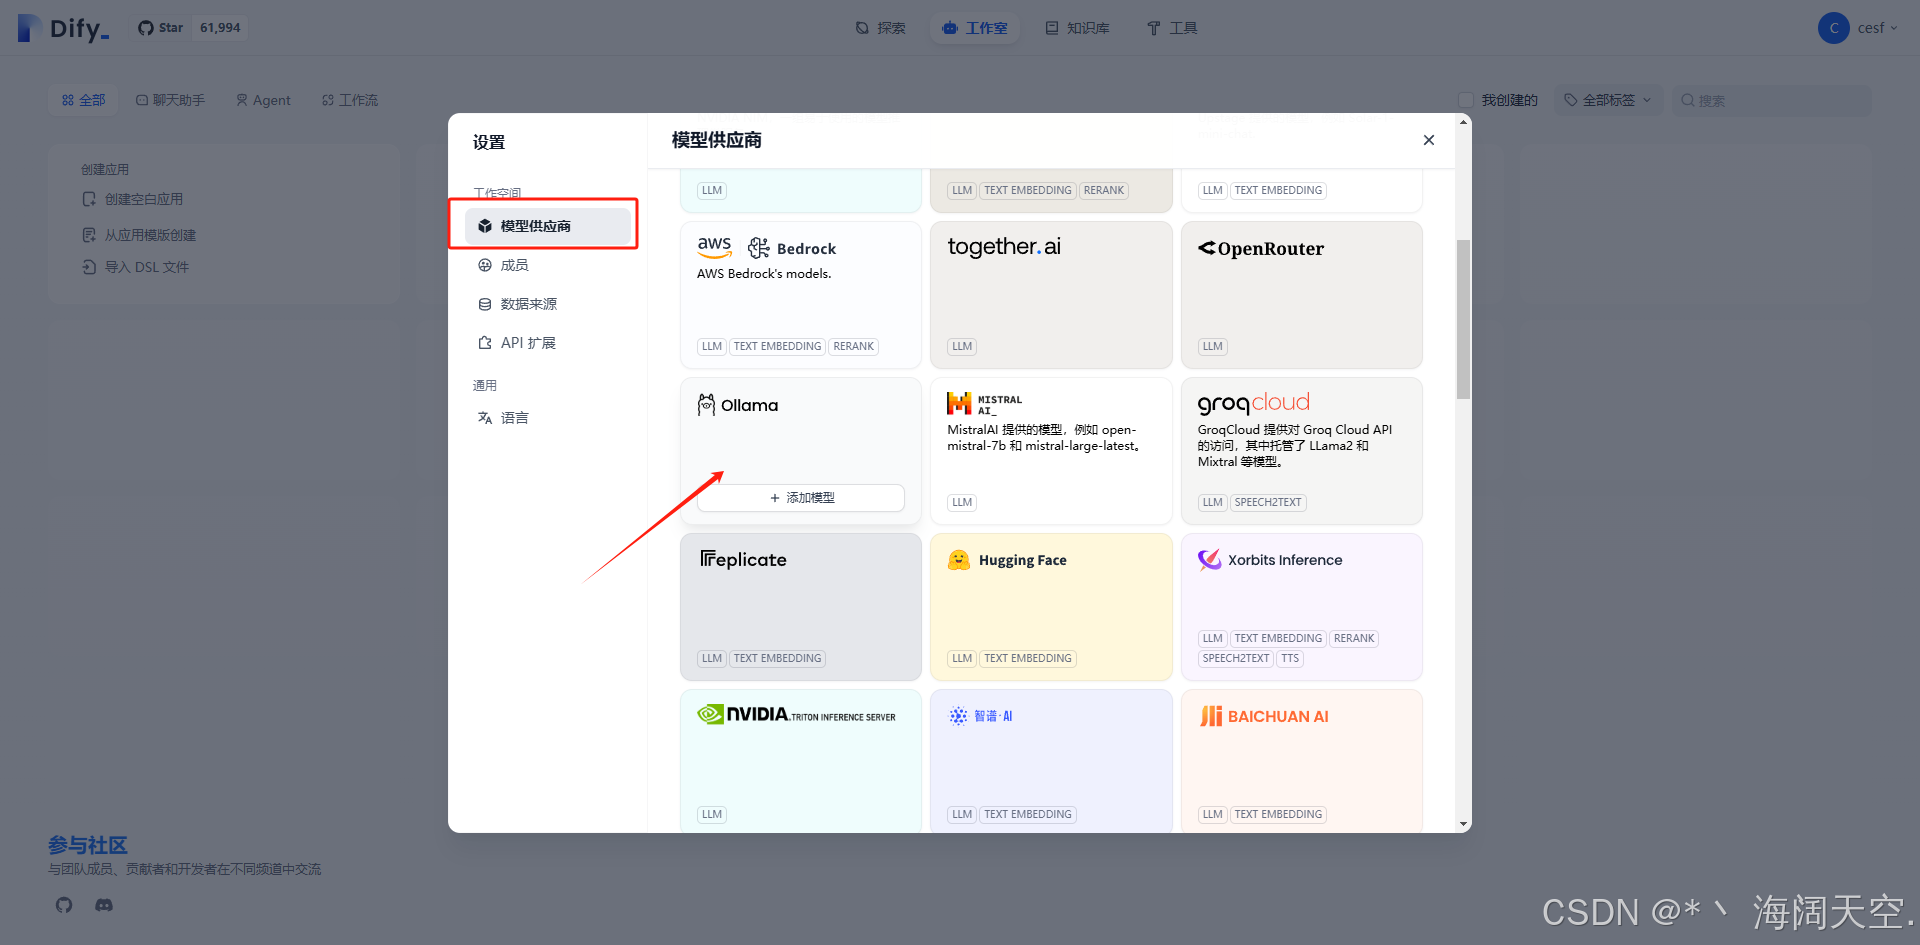This screenshot has width=1920, height=945.
Task: Click the Xorbits Inference logo icon
Action: pyautogui.click(x=1210, y=560)
